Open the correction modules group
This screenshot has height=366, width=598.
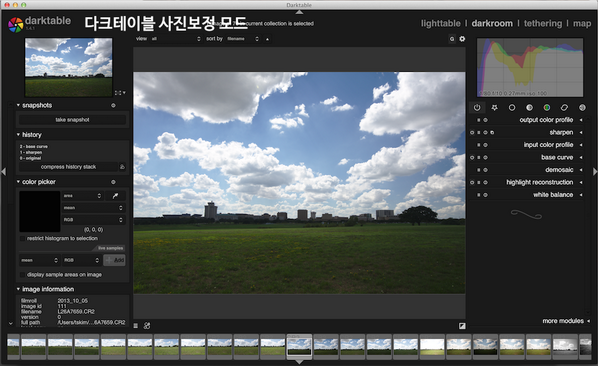(564, 108)
